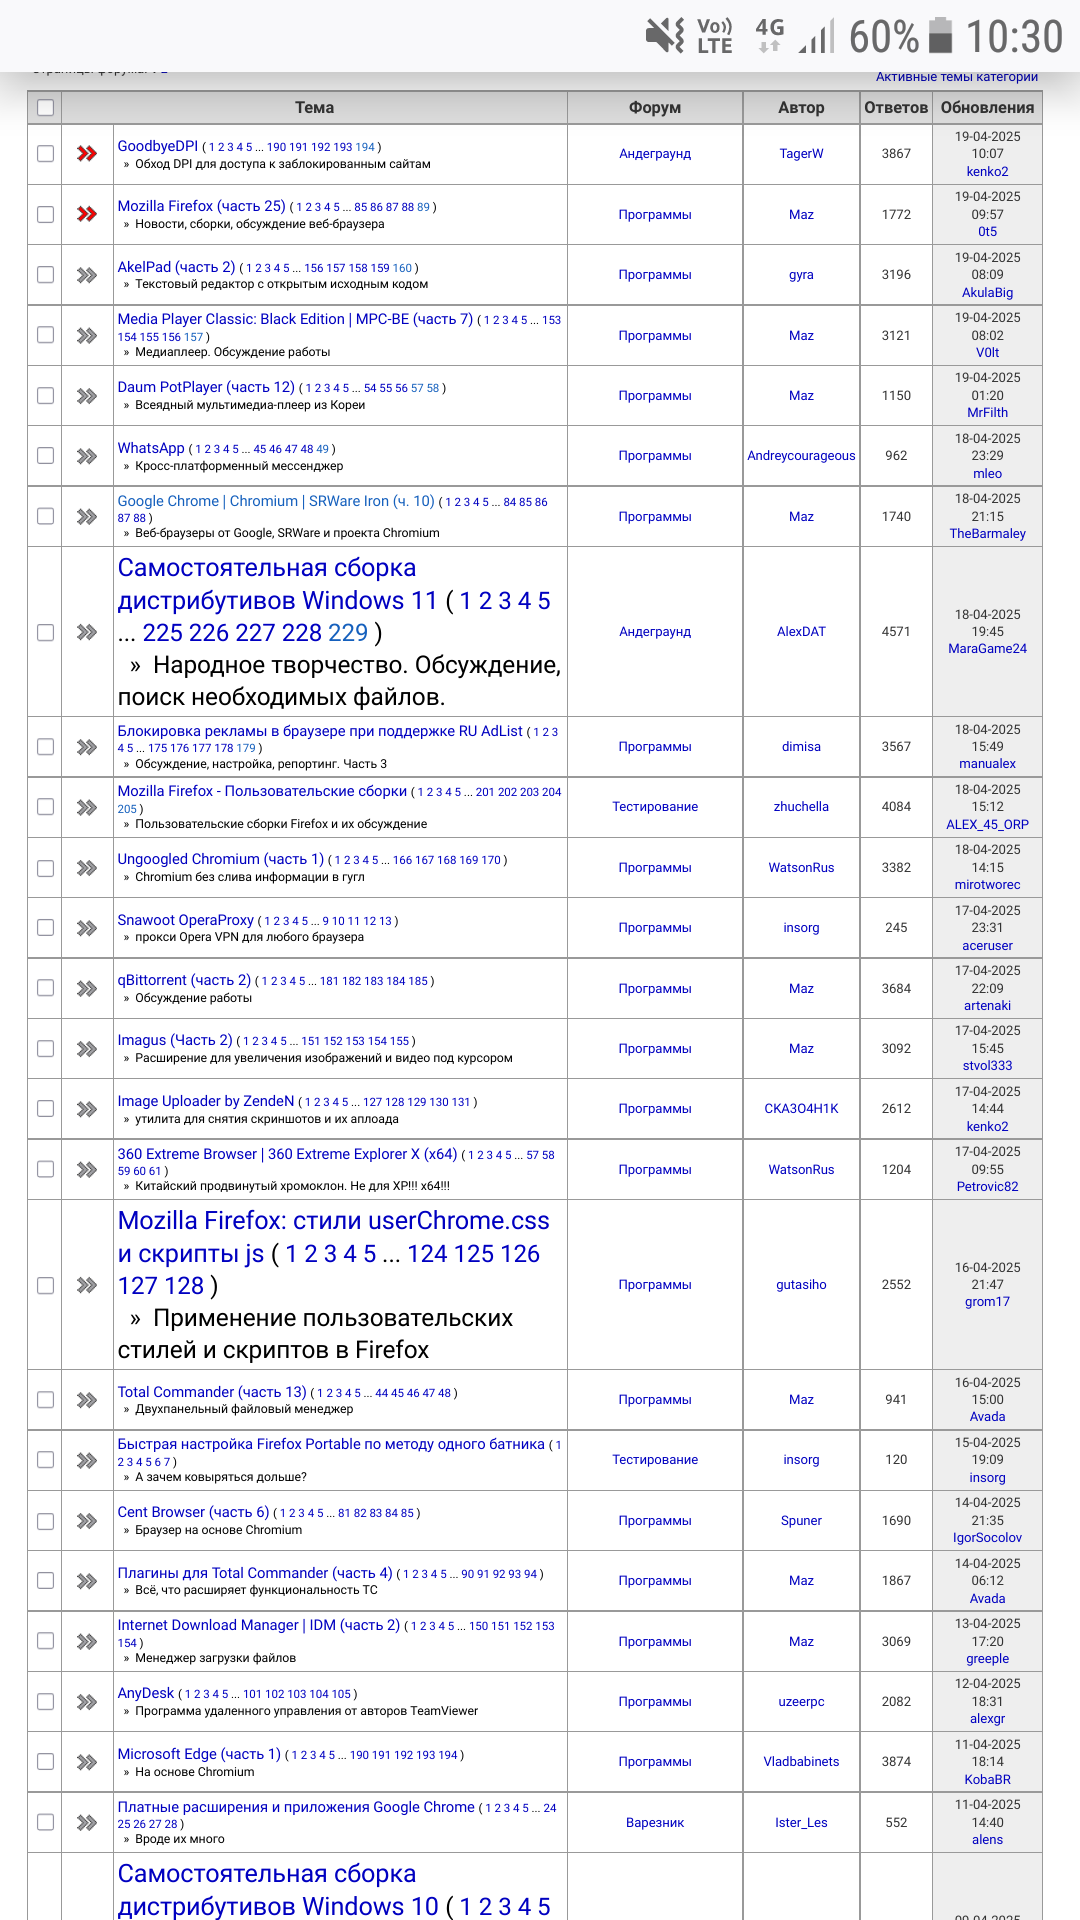
Task: Go to page 194 of GoodbyeDPI topic
Action: (365, 147)
